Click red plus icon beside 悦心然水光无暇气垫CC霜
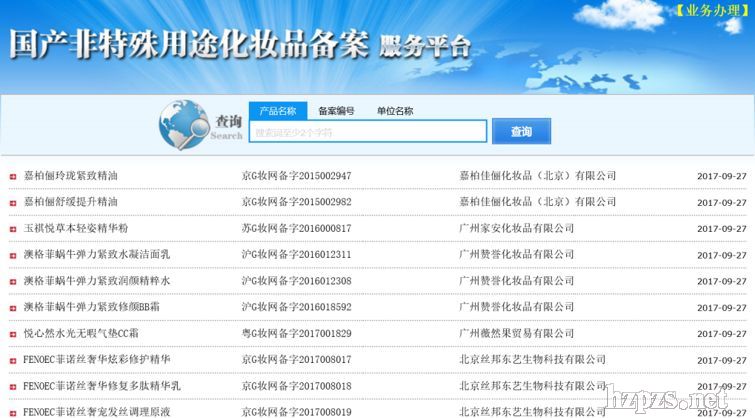This screenshot has height=418, width=755. 12,334
